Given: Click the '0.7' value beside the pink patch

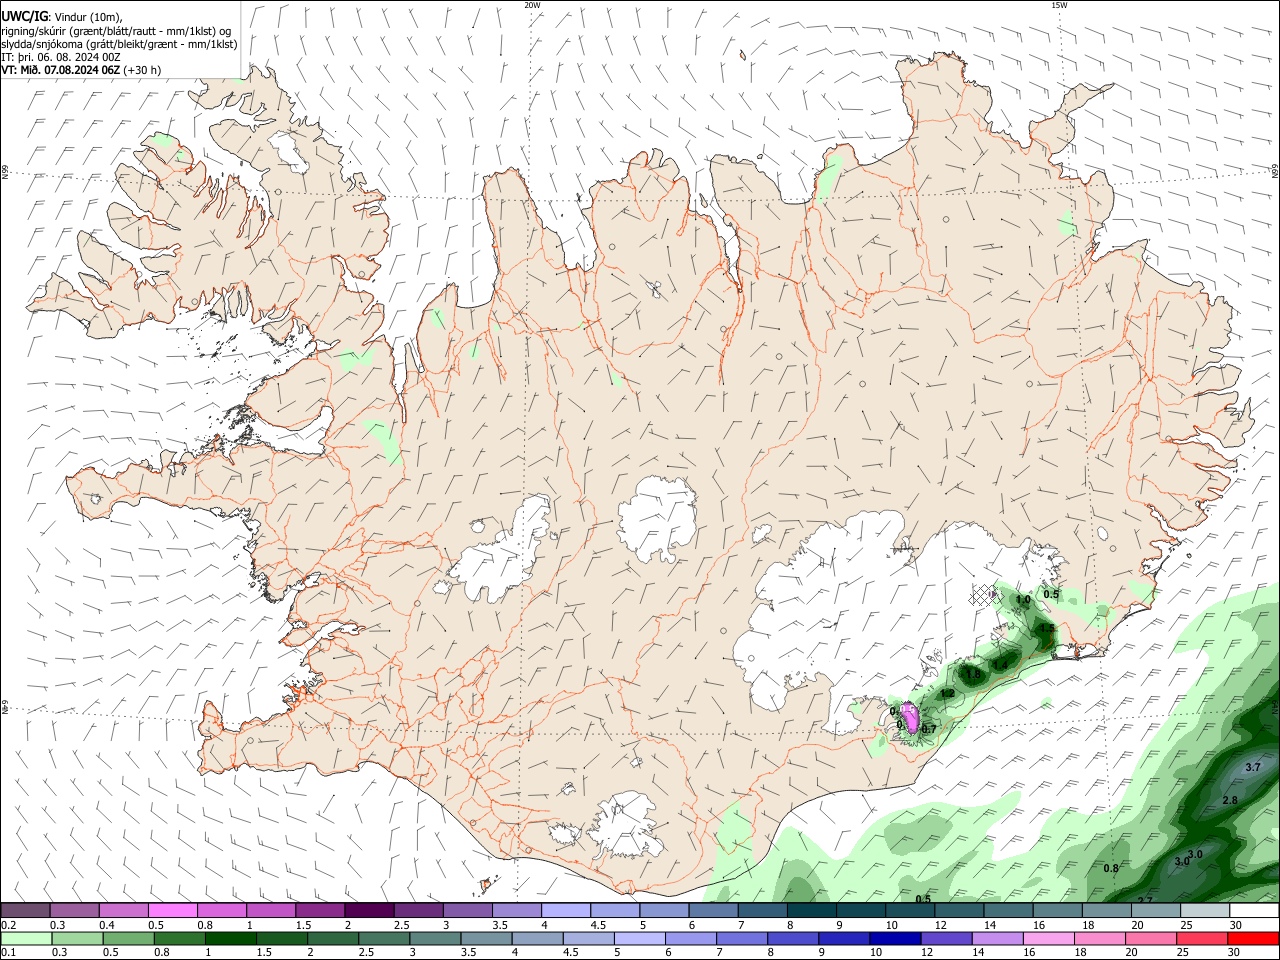Looking at the screenshot, I should [x=928, y=729].
